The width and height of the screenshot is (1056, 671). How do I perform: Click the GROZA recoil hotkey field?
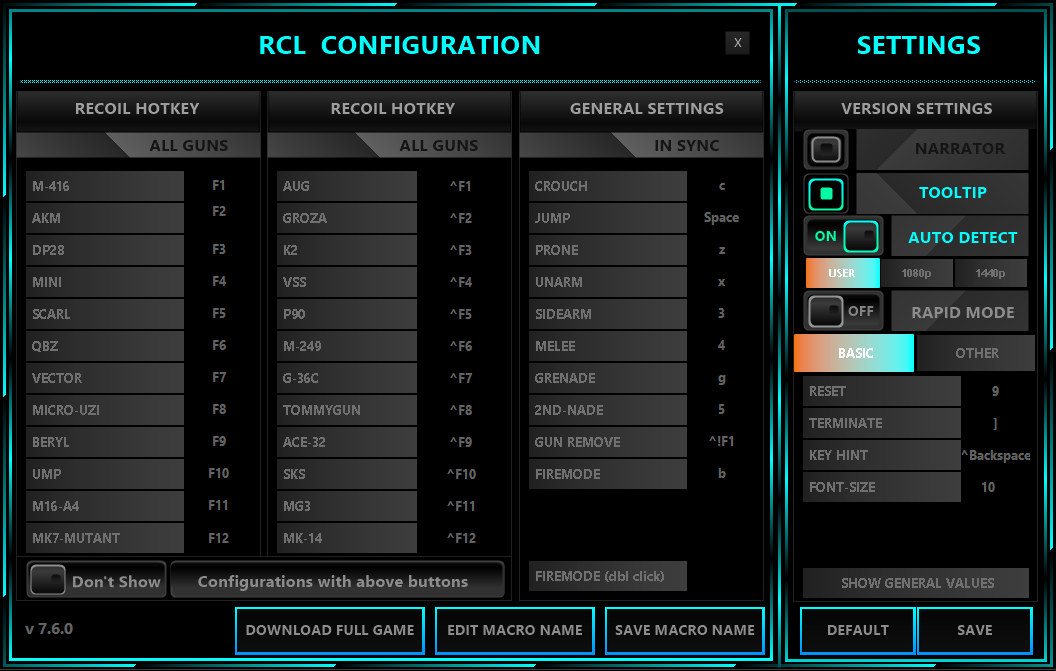coord(460,218)
